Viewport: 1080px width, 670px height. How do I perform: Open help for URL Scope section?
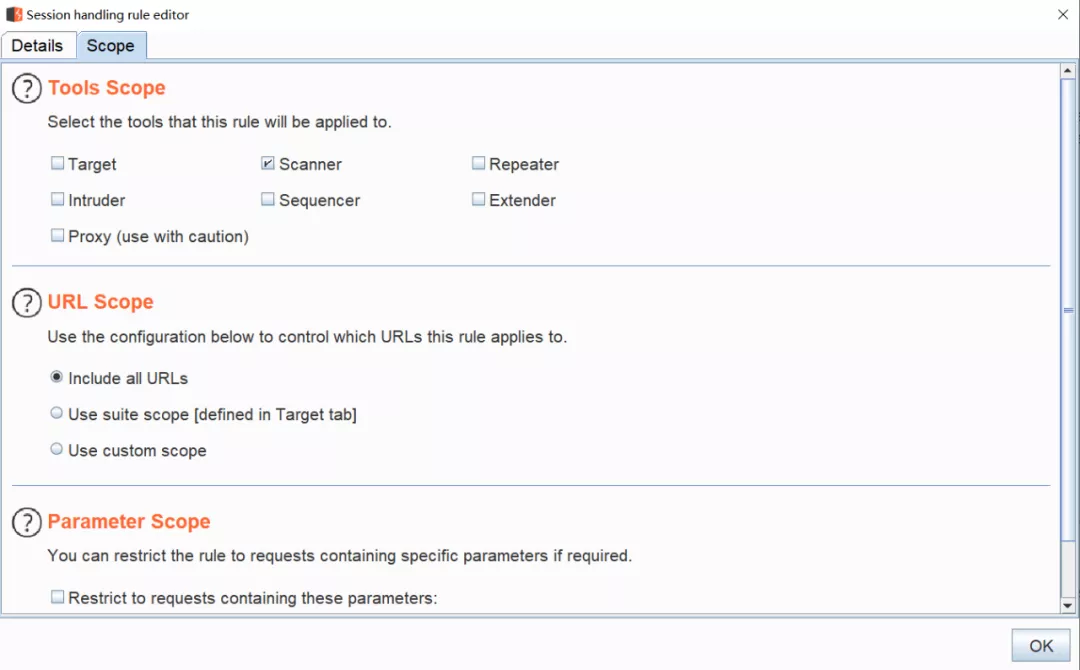pyautogui.click(x=27, y=303)
